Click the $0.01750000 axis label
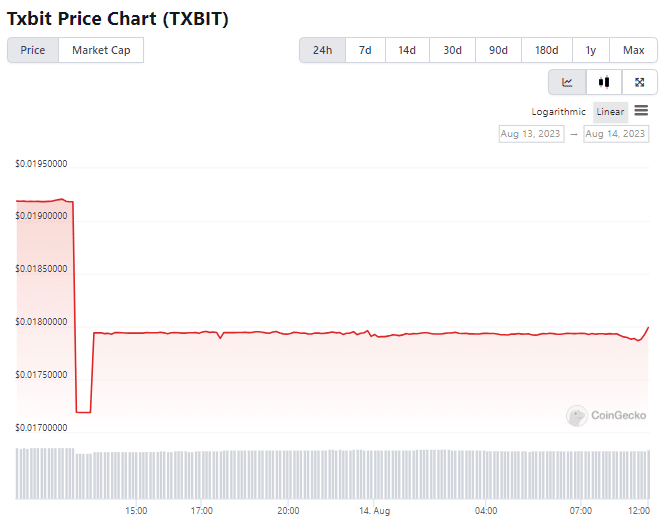The height and width of the screenshot is (526, 666). pyautogui.click(x=41, y=374)
